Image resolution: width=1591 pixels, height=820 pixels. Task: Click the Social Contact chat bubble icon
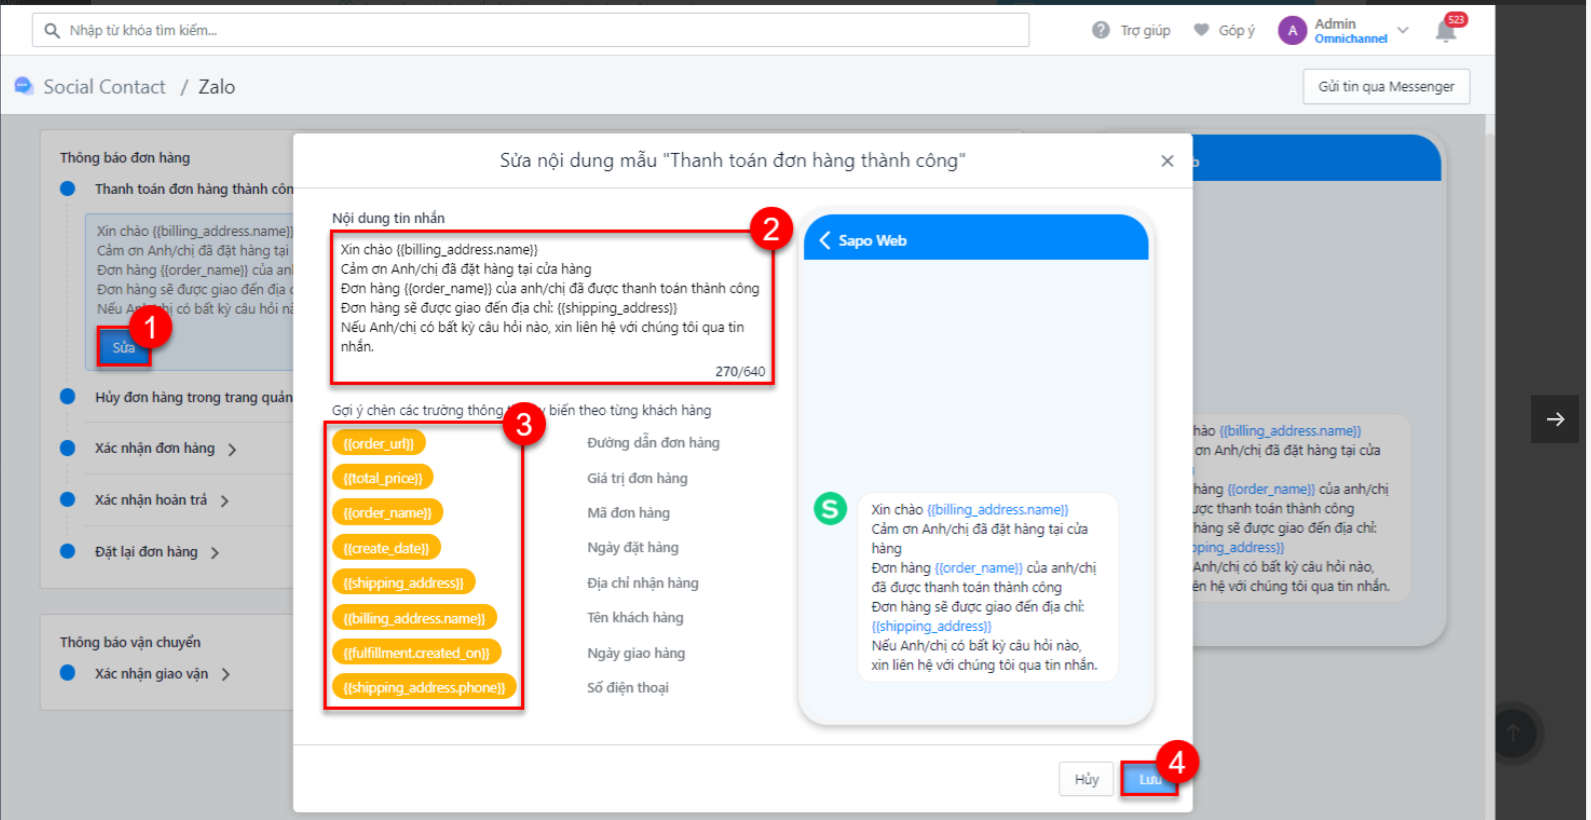coord(24,86)
